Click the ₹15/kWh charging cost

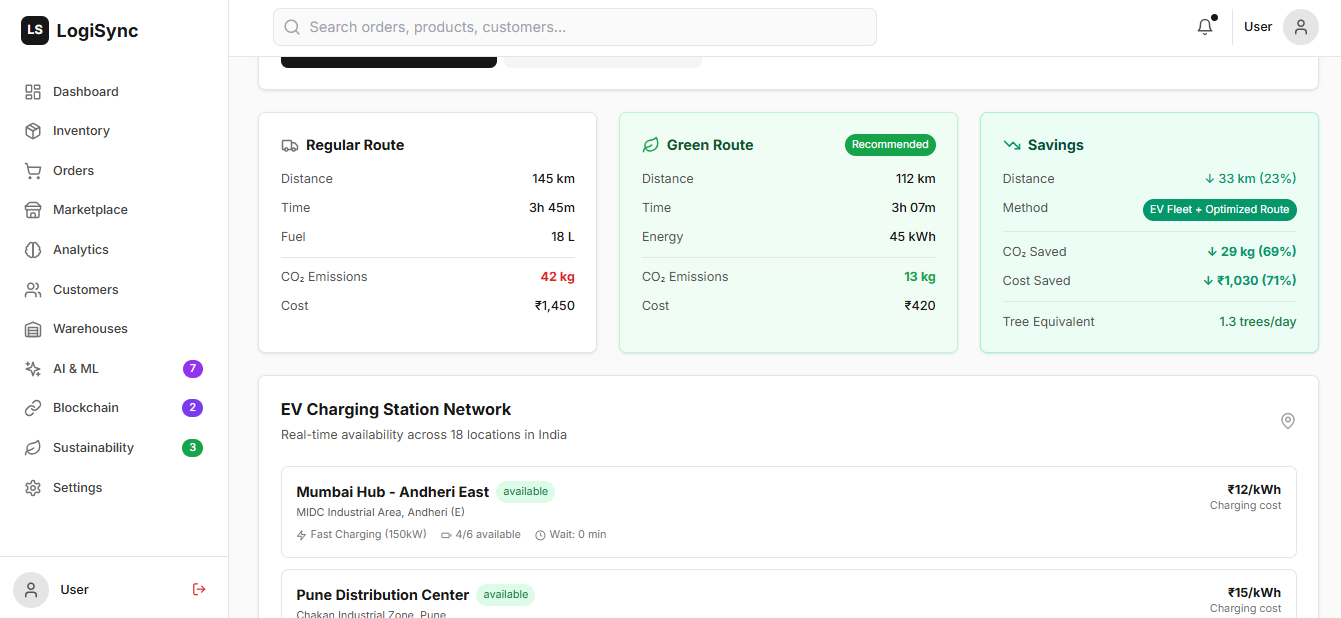1254,593
